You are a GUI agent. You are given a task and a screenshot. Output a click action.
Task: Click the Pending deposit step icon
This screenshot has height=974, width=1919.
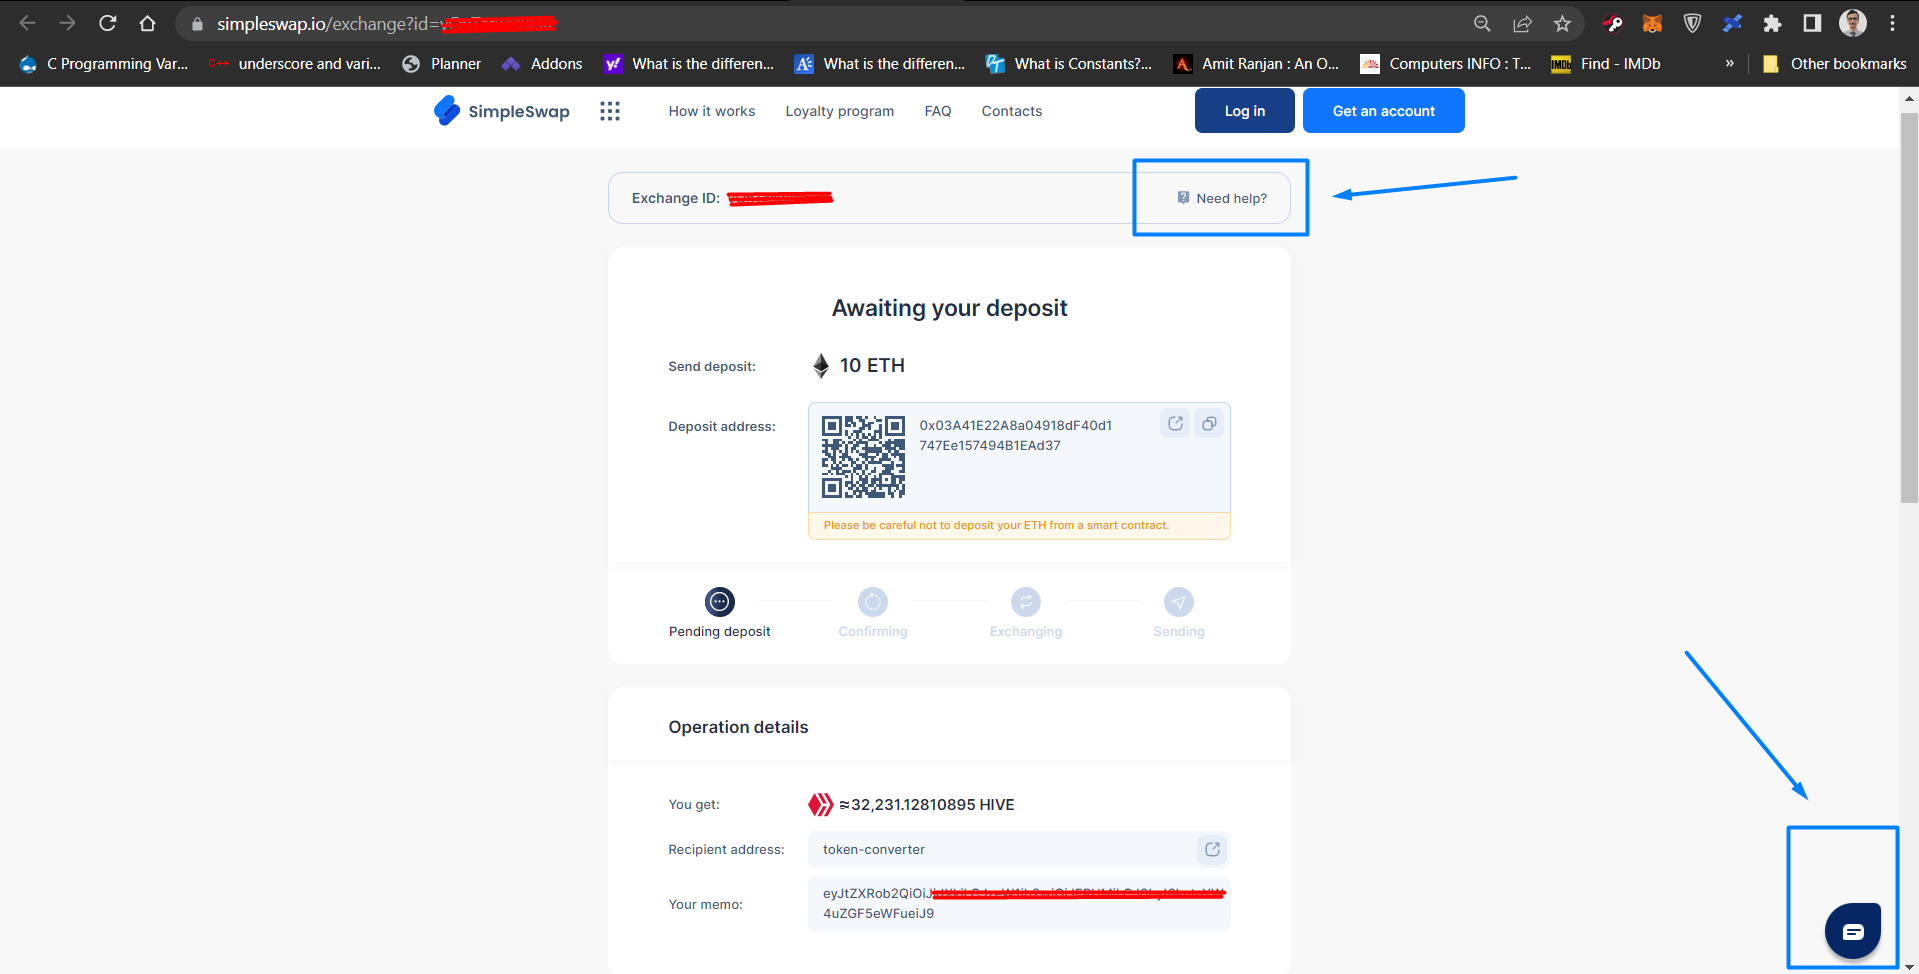pos(720,602)
